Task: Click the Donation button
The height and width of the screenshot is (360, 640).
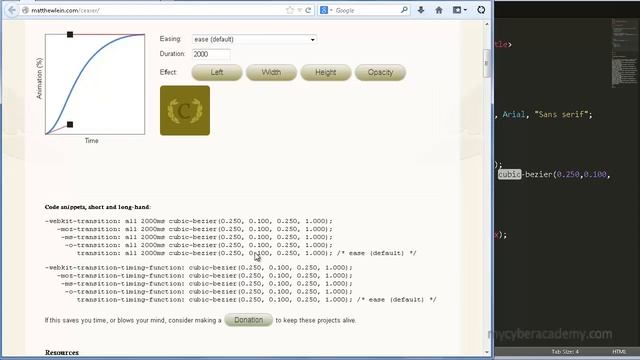Action: coord(249,320)
